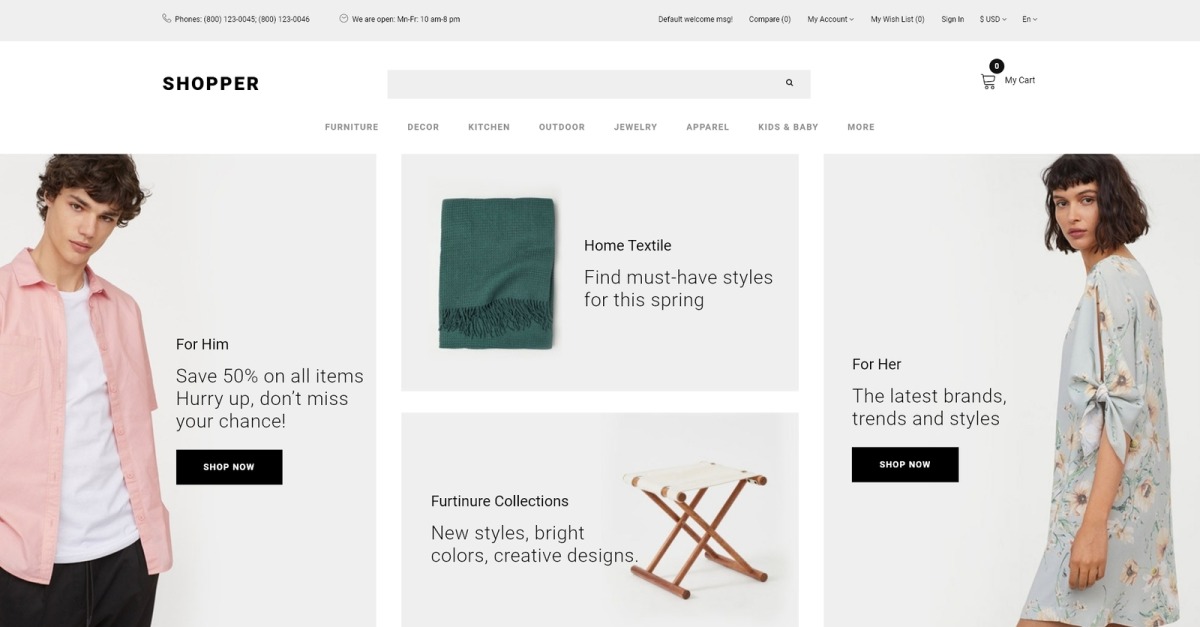The height and width of the screenshot is (627, 1200).
Task: Click the search magnifier icon
Action: (789, 83)
